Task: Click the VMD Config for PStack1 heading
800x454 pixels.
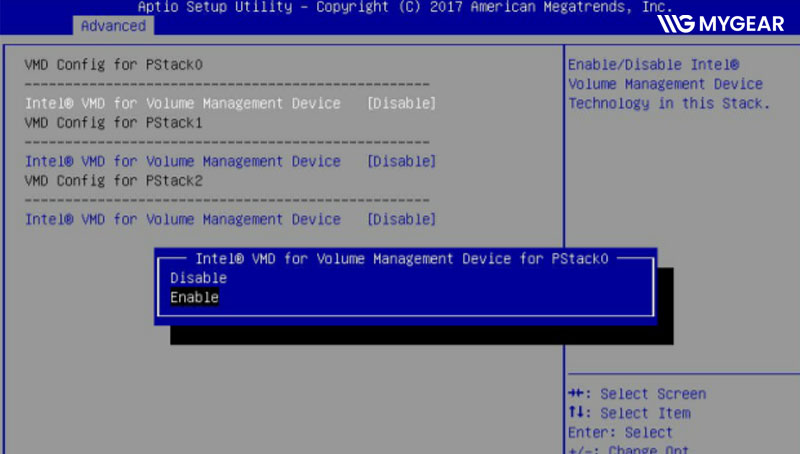Action: point(113,123)
